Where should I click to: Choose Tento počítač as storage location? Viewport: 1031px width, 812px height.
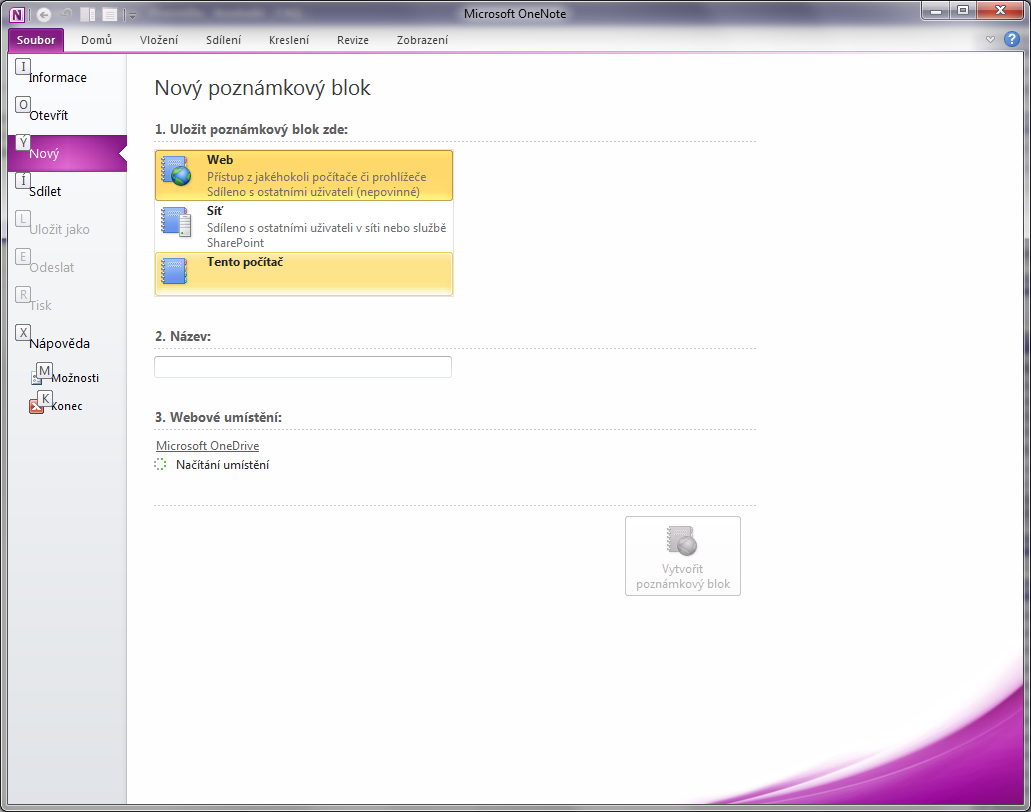(304, 274)
